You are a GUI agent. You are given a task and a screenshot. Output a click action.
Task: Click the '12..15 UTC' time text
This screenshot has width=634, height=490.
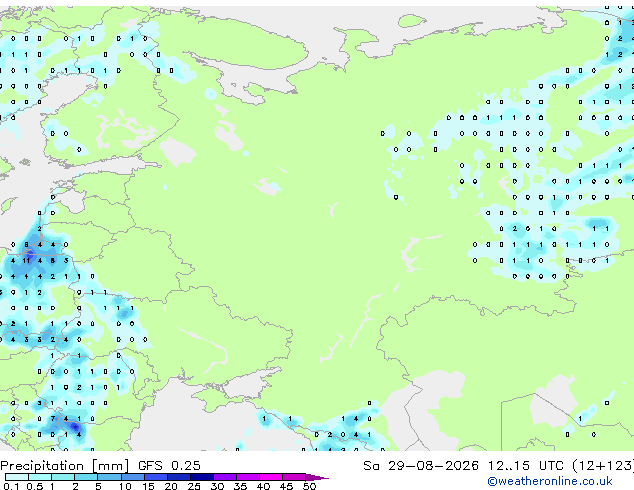(525, 466)
